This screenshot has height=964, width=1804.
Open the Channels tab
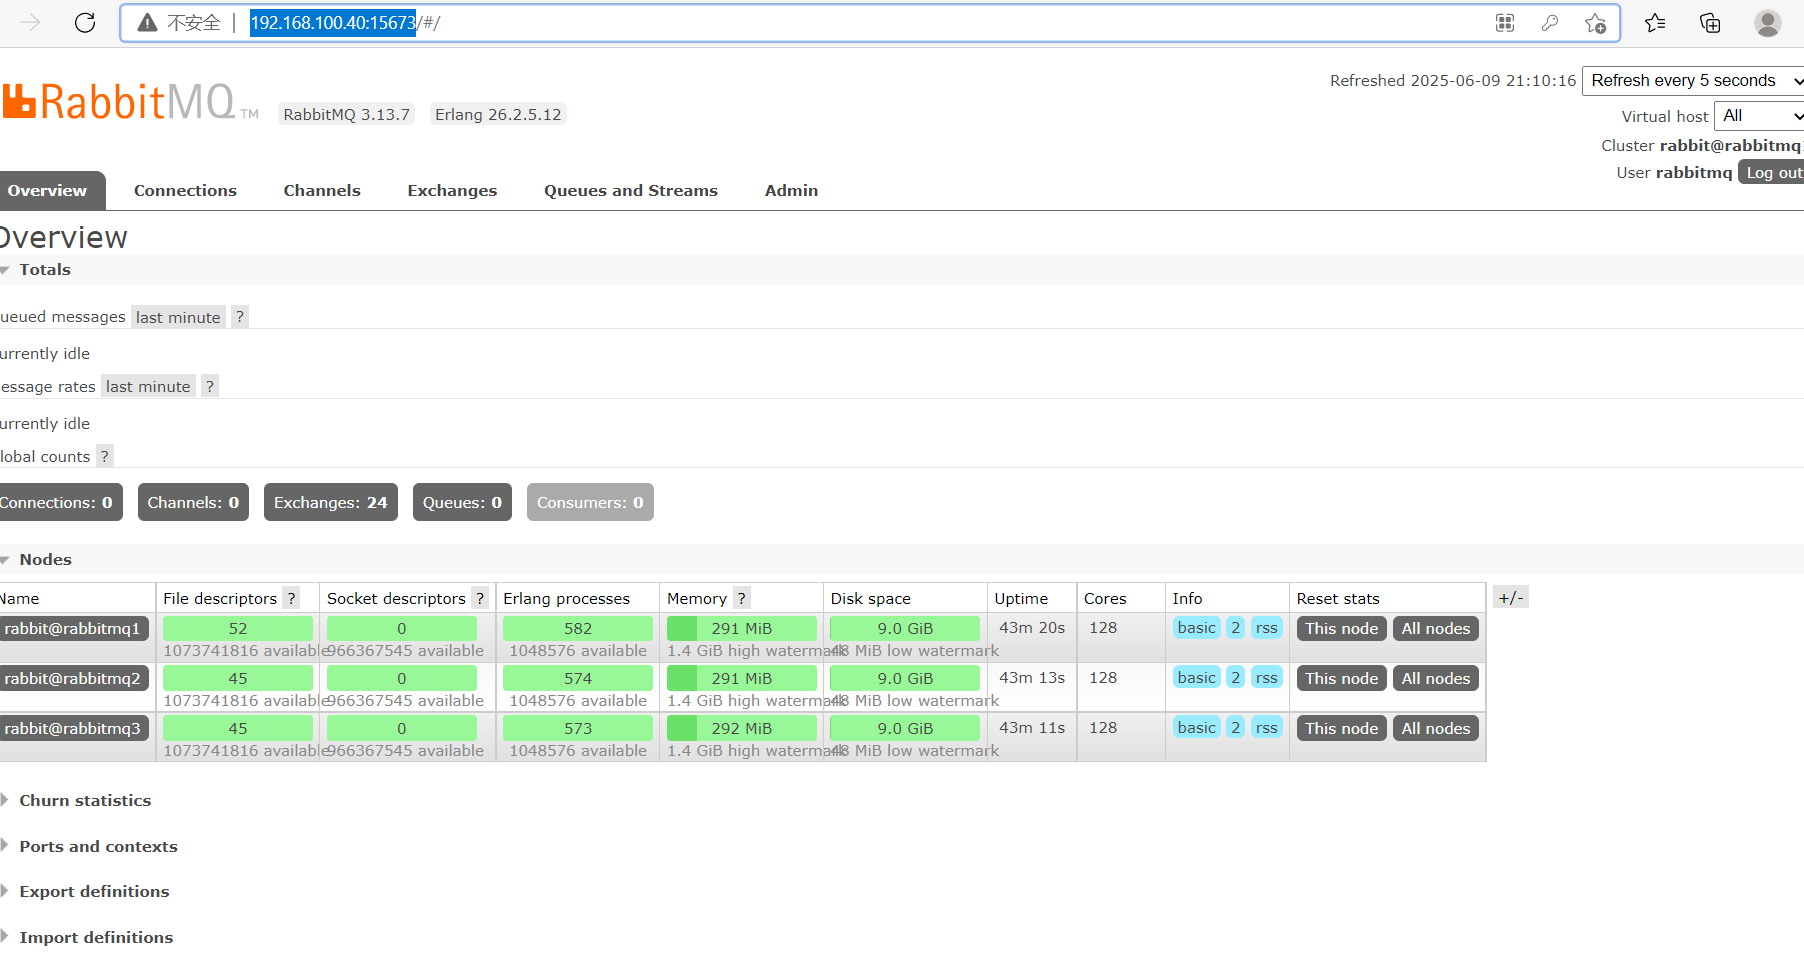[322, 191]
